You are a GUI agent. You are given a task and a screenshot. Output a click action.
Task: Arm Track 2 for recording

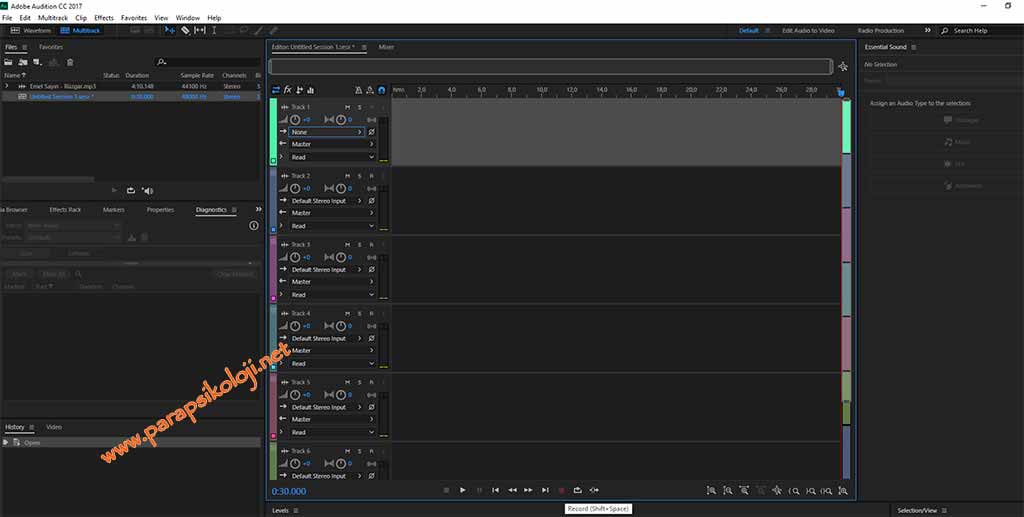[x=372, y=176]
